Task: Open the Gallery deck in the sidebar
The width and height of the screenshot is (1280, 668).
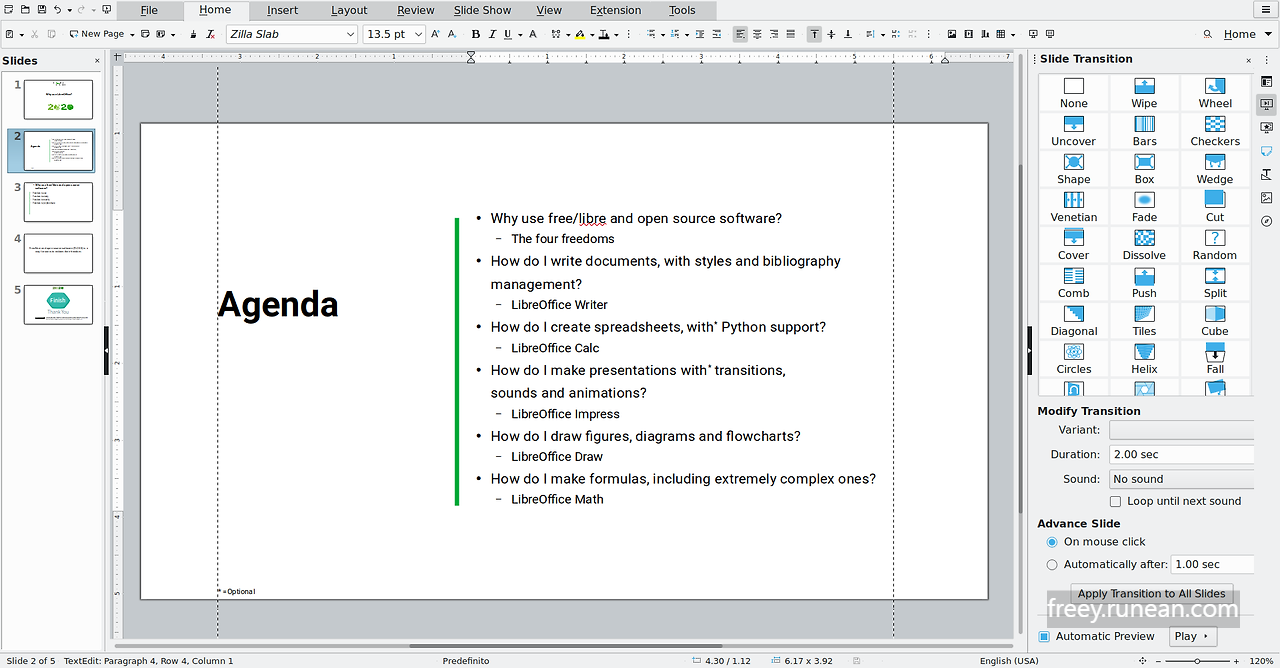Action: click(1266, 197)
